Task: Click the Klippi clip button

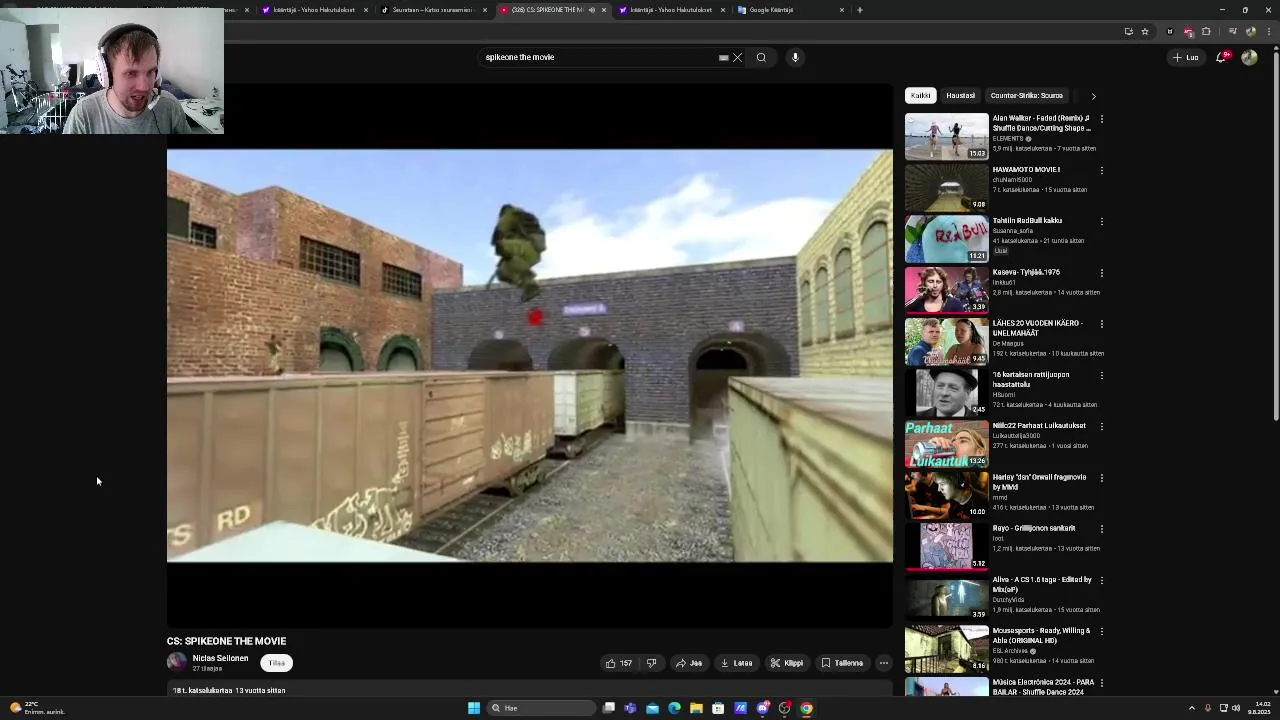Action: (x=786, y=663)
